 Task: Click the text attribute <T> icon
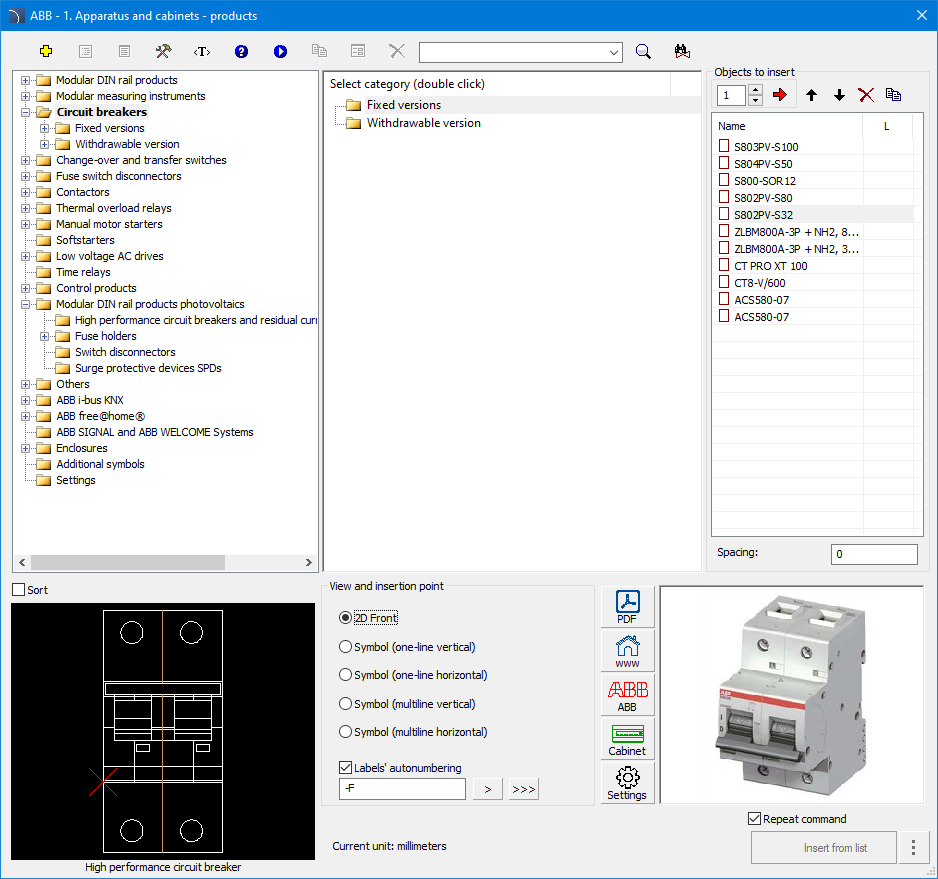202,51
